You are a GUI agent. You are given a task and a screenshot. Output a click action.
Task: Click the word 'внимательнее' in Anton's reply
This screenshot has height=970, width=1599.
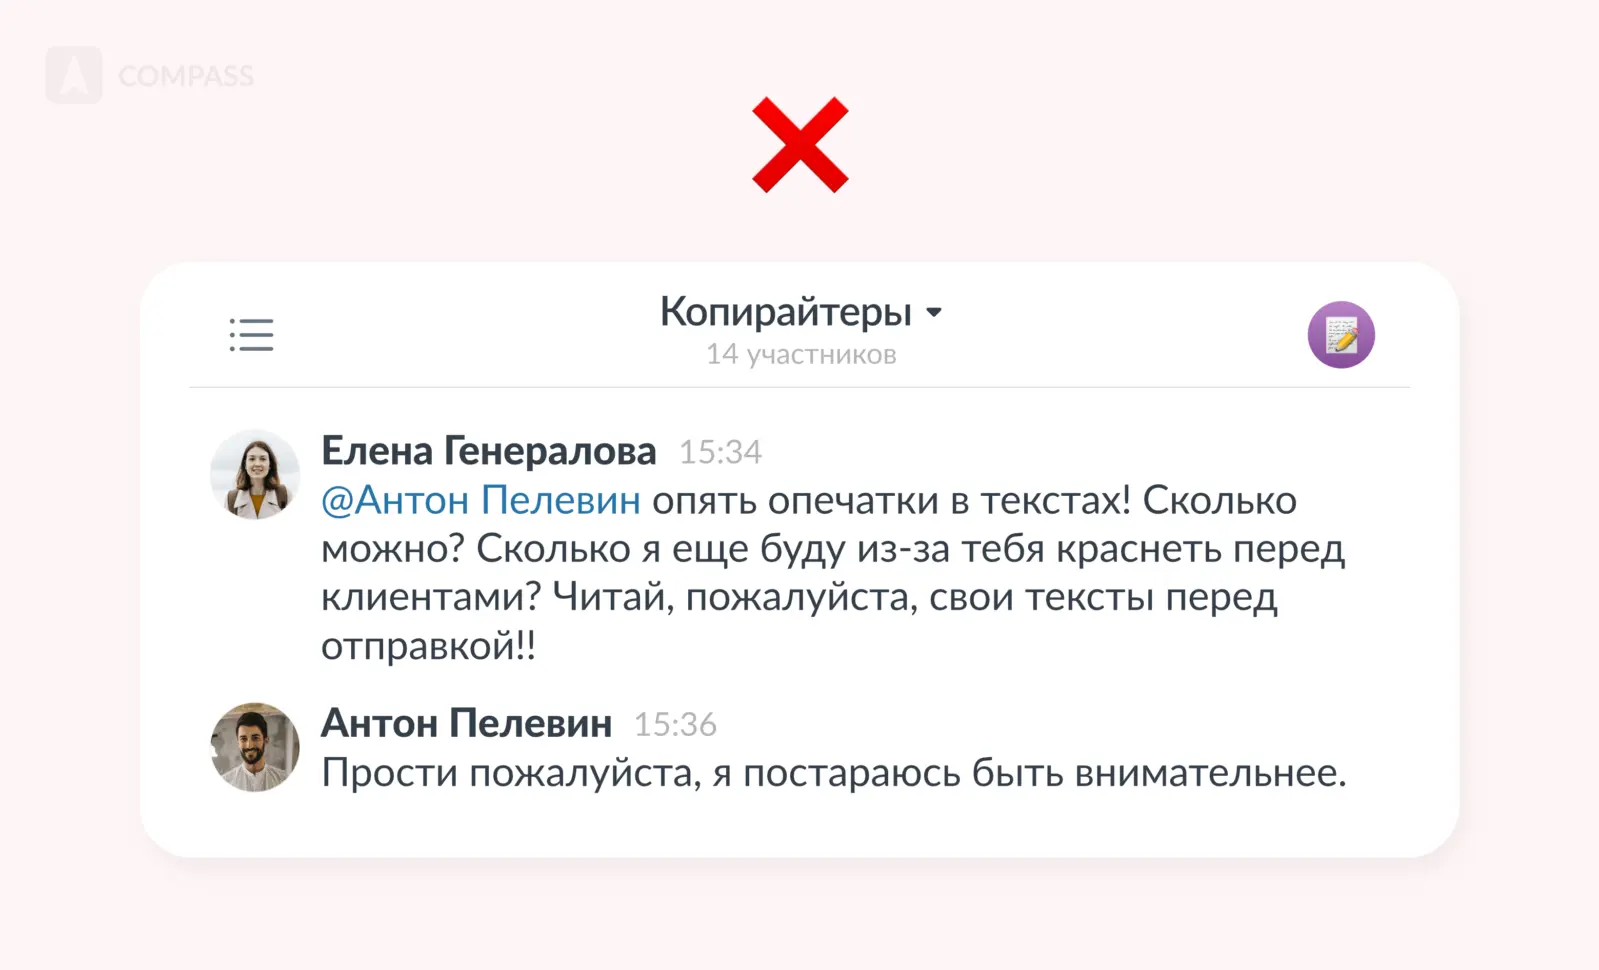click(x=1210, y=772)
